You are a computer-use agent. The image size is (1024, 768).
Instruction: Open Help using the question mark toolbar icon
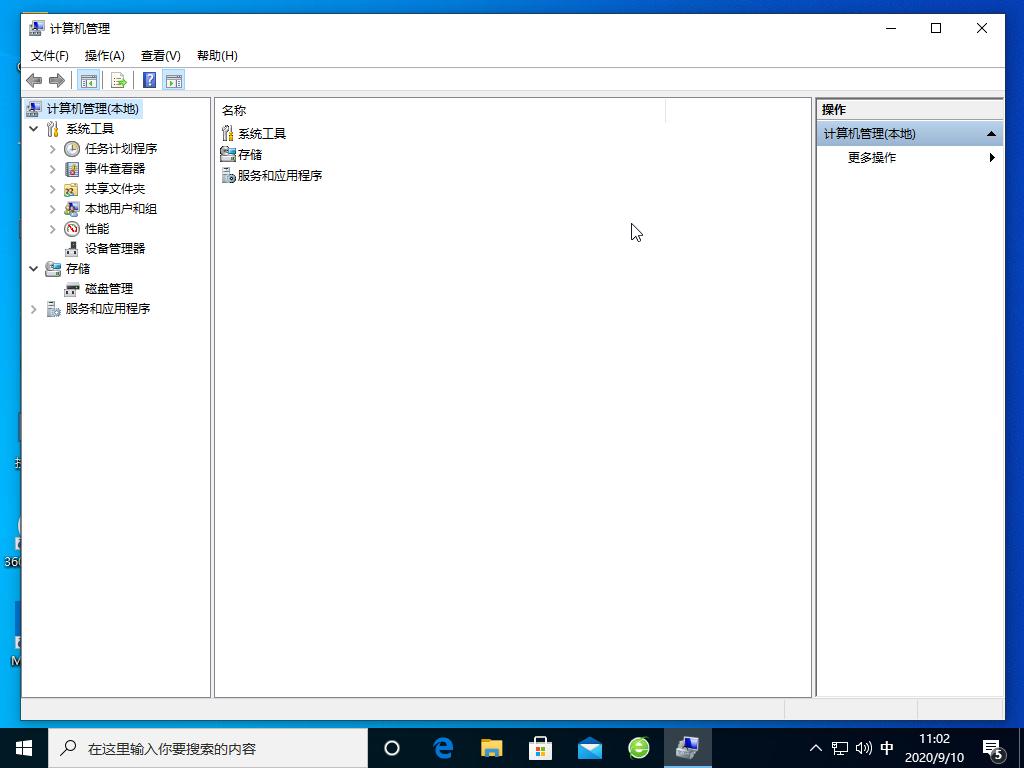pos(149,80)
